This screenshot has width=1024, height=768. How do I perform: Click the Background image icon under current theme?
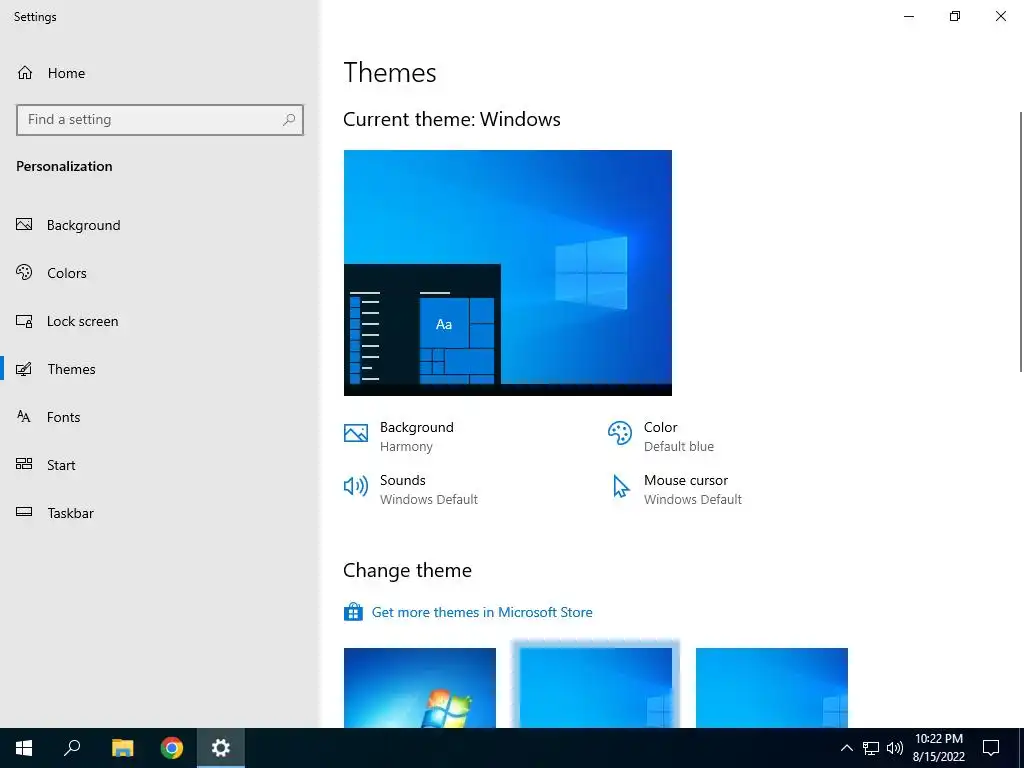point(356,433)
